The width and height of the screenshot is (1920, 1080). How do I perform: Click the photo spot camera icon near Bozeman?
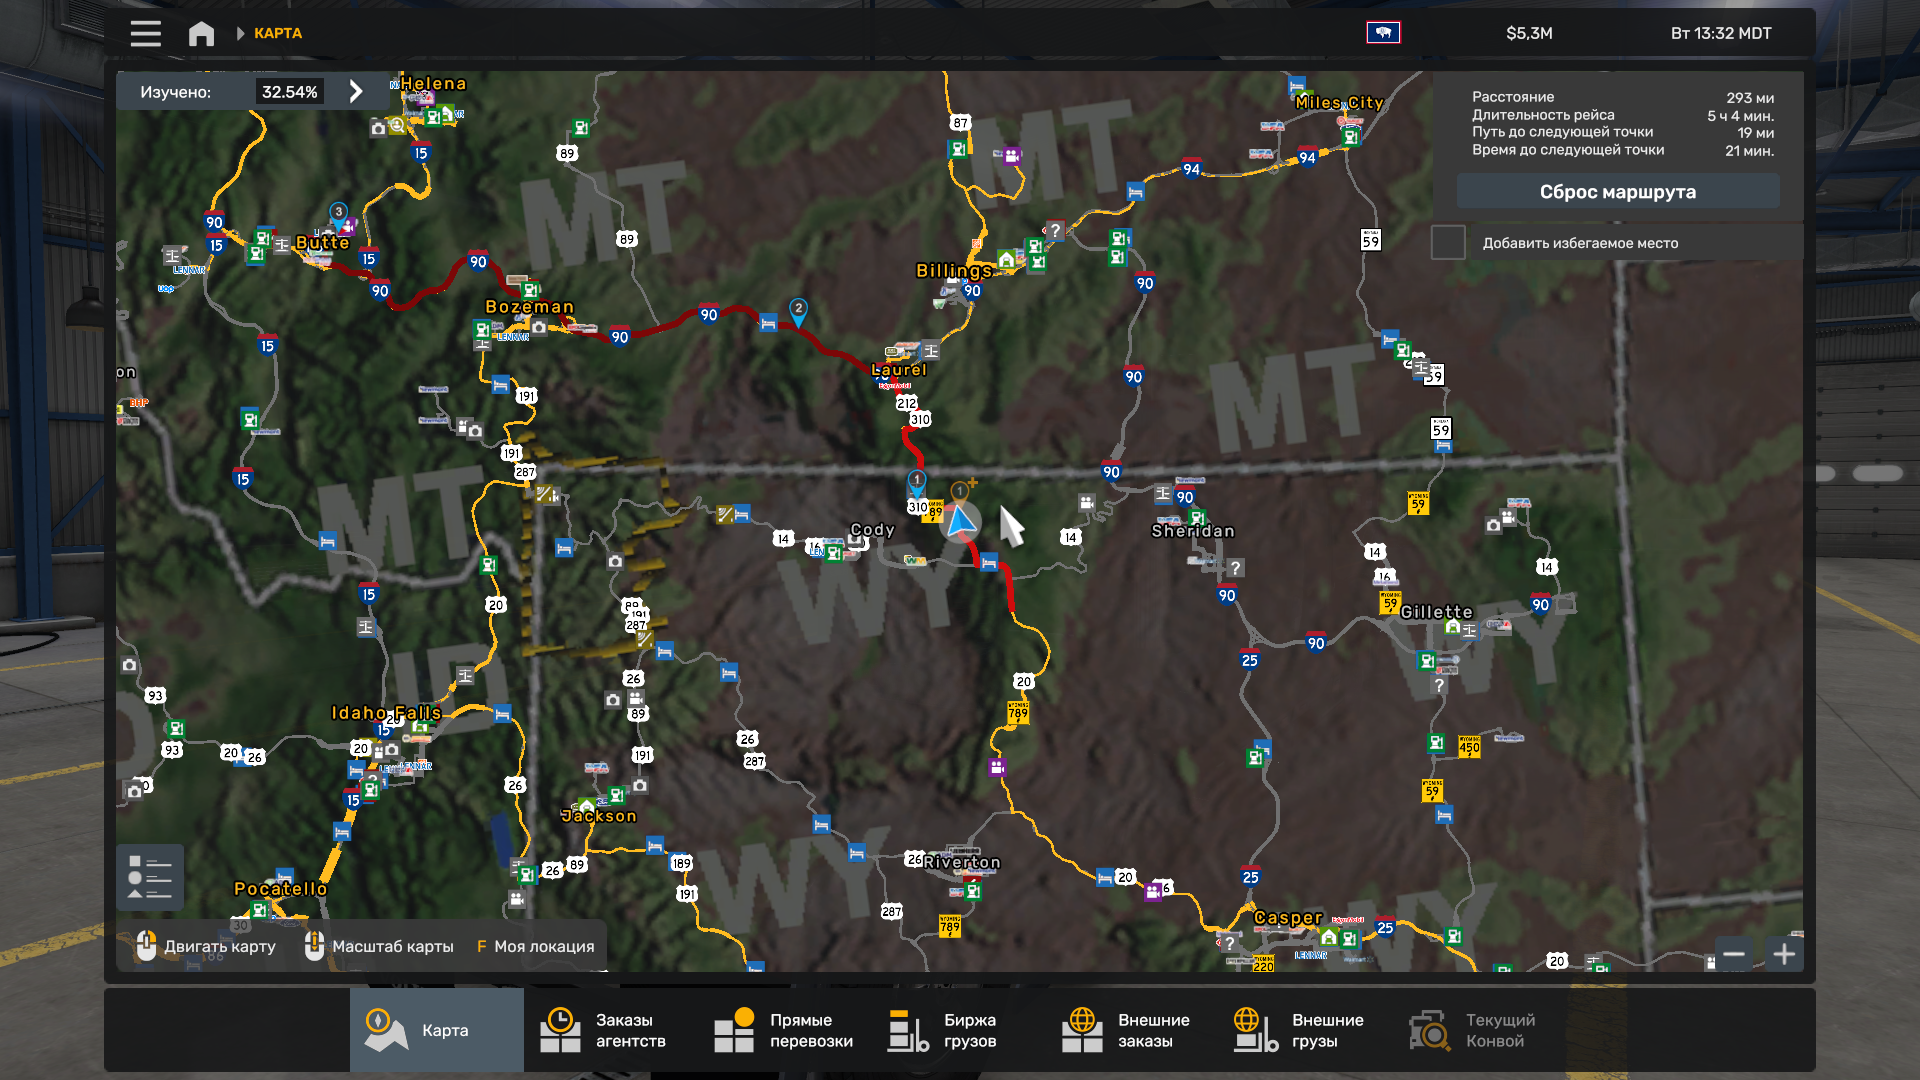point(539,327)
